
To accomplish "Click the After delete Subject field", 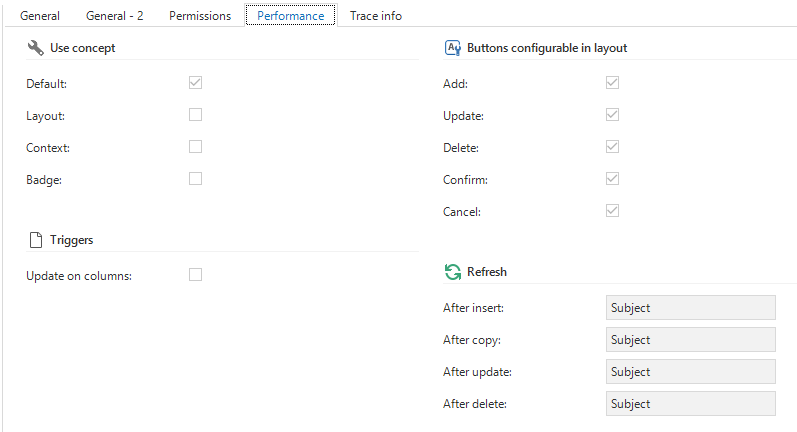I will (690, 404).
